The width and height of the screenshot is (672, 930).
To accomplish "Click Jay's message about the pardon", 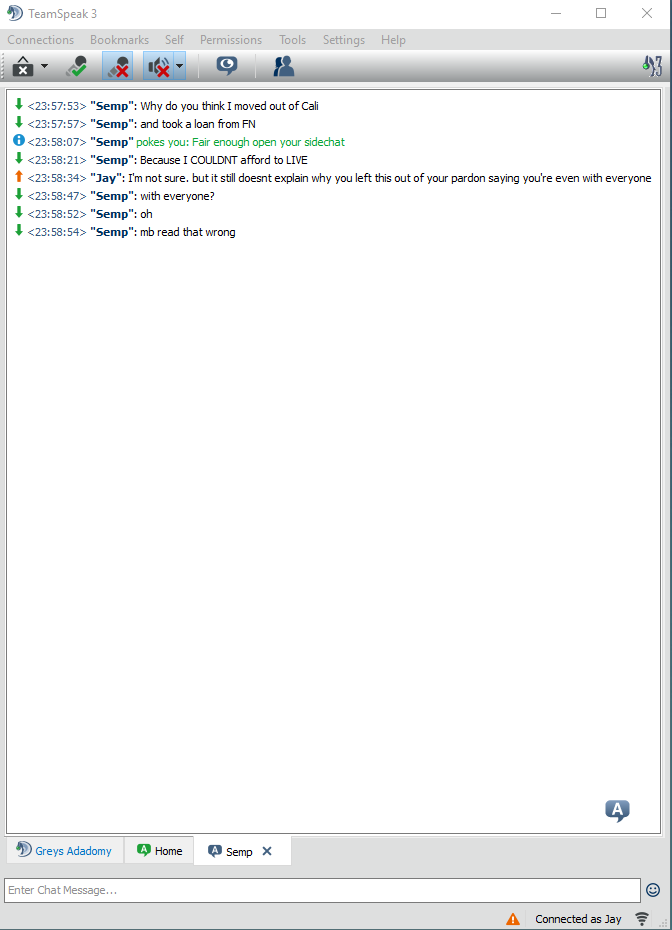I will point(390,178).
